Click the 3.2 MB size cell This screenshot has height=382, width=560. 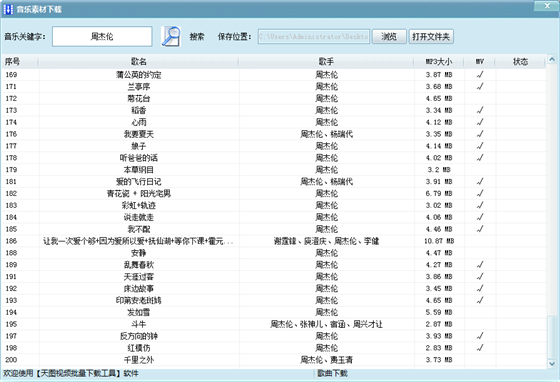pos(439,170)
